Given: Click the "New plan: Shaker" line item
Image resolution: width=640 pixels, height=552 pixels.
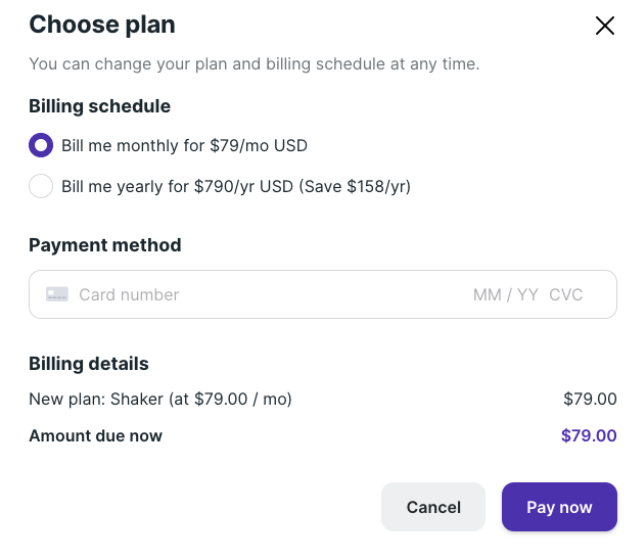Looking at the screenshot, I should 160,400.
